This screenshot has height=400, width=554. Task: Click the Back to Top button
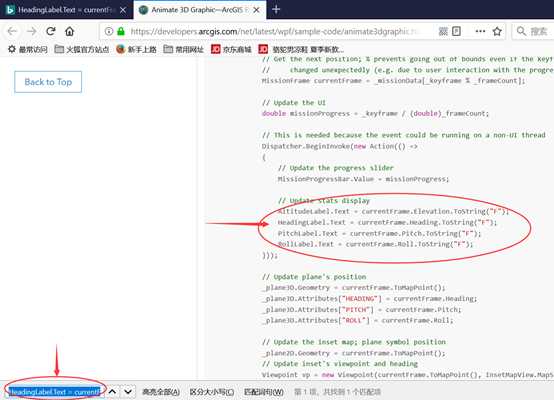48,82
